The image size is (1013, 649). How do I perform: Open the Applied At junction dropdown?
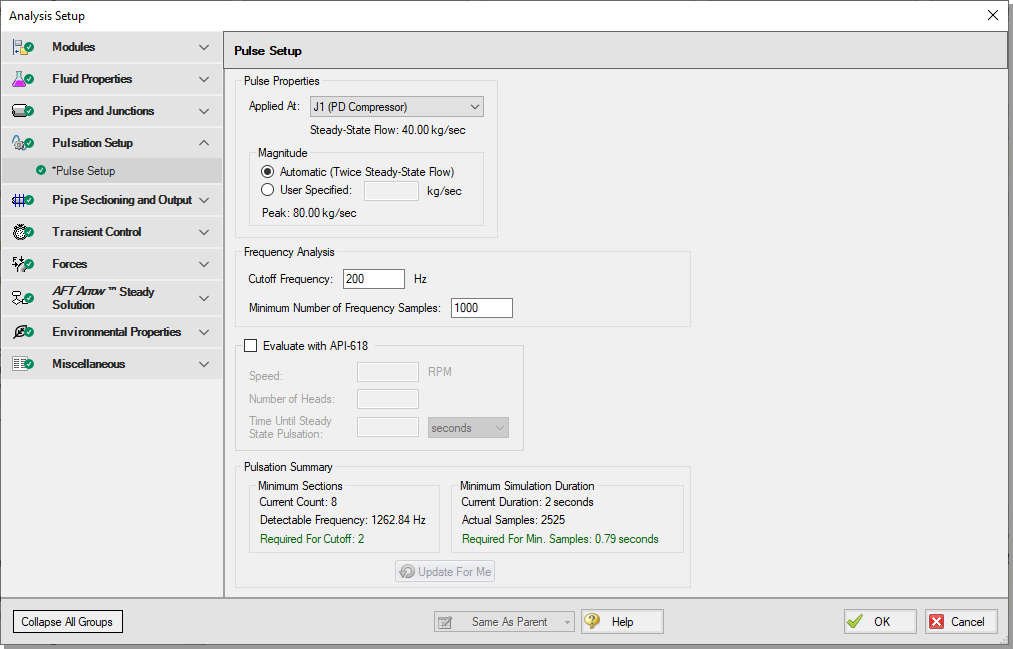click(x=397, y=107)
